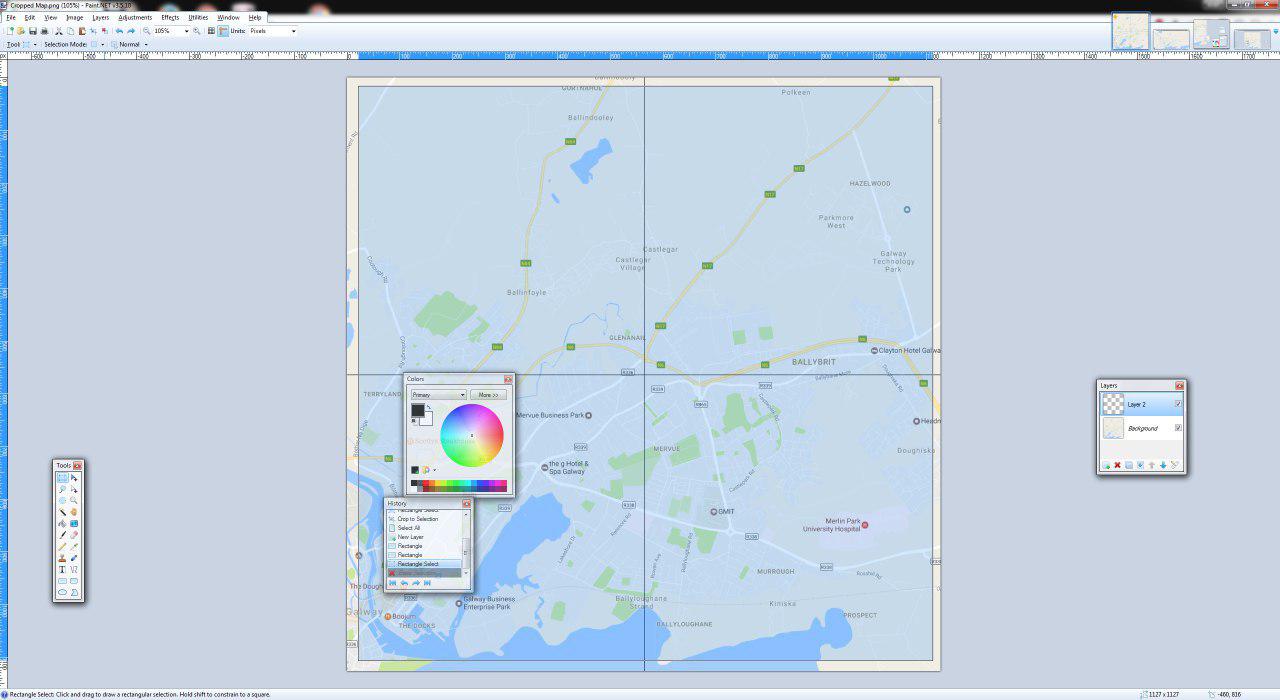Click the Zoom Out magnifier icon

[x=146, y=31]
